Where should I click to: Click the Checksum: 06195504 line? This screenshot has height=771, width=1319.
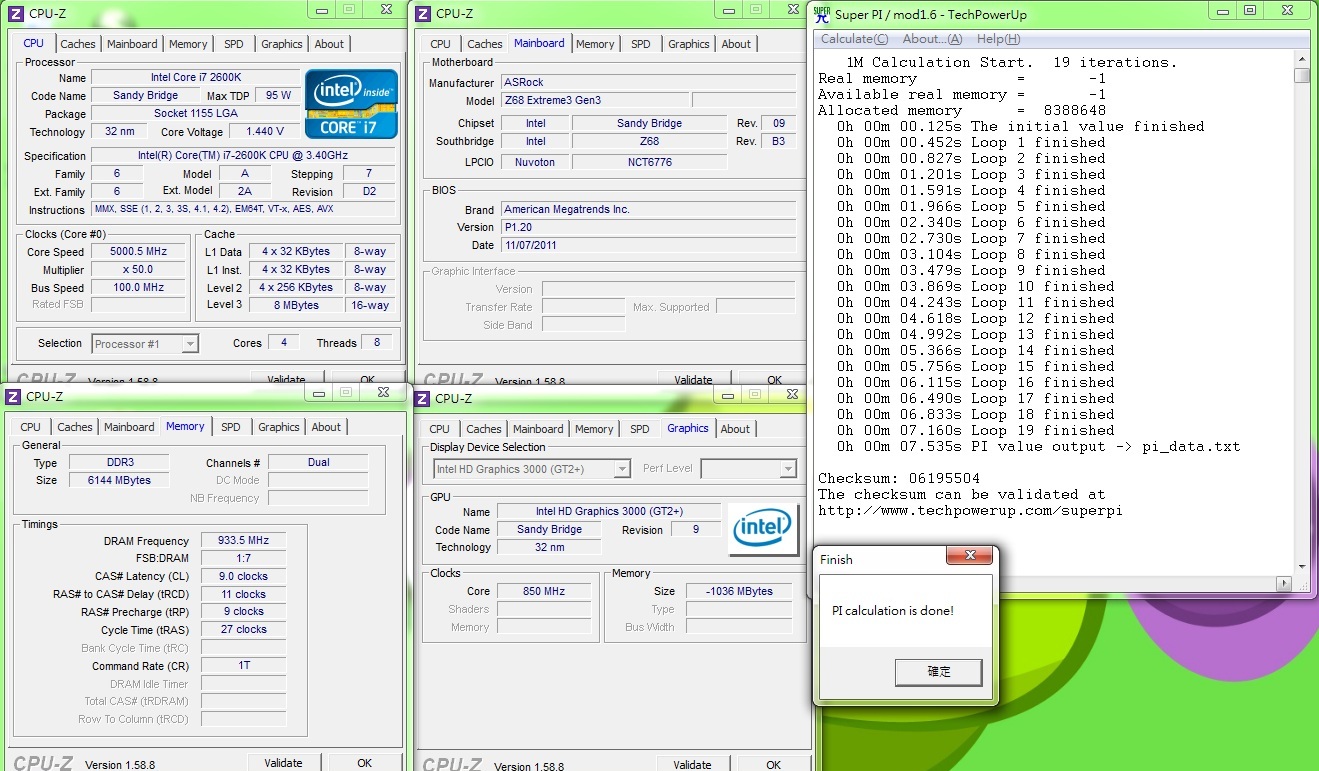899,478
